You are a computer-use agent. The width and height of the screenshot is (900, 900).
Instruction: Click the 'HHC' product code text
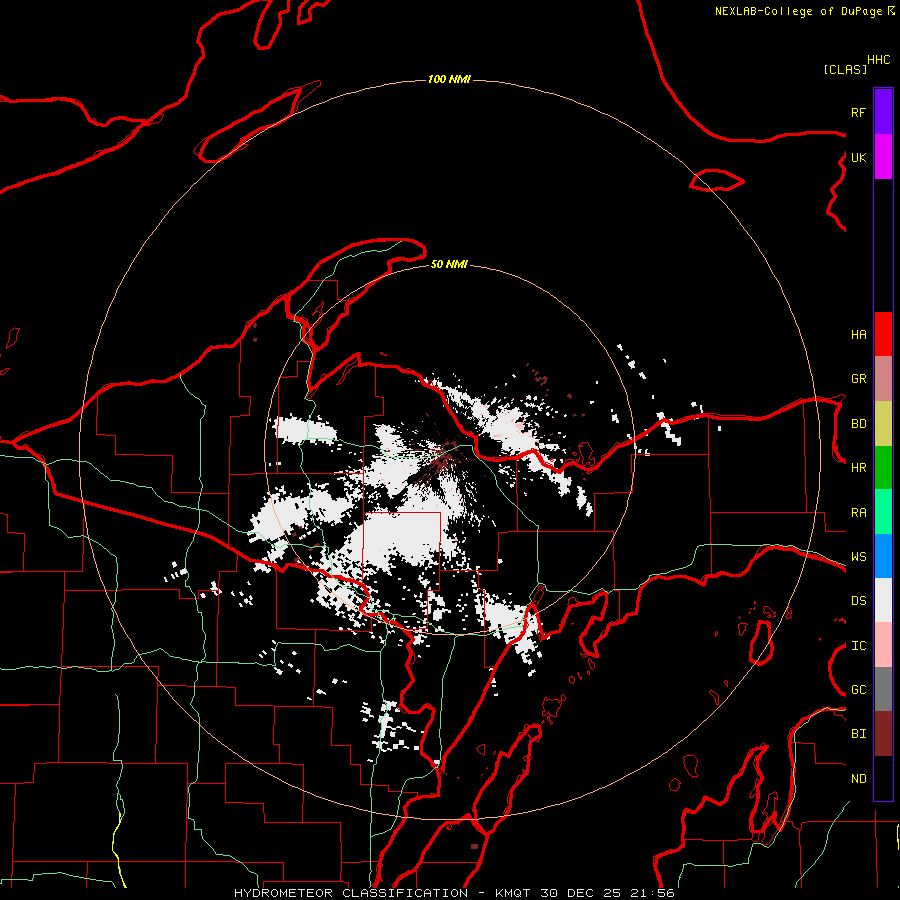point(878,60)
